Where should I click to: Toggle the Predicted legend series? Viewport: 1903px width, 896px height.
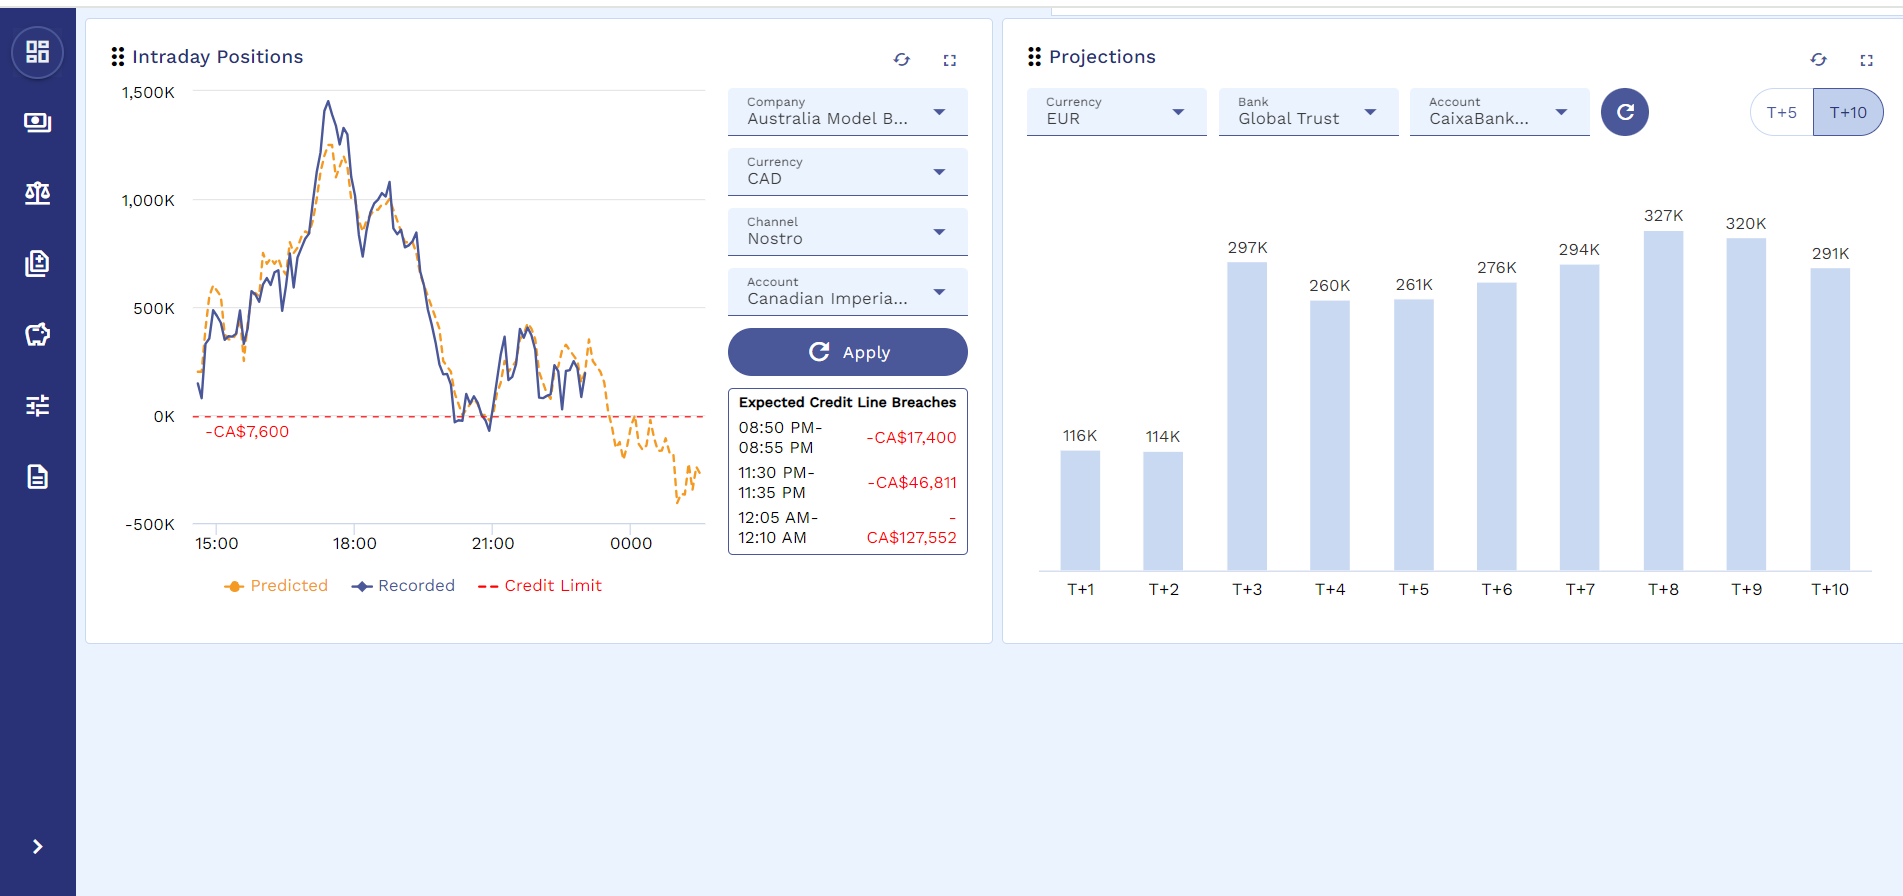click(277, 586)
